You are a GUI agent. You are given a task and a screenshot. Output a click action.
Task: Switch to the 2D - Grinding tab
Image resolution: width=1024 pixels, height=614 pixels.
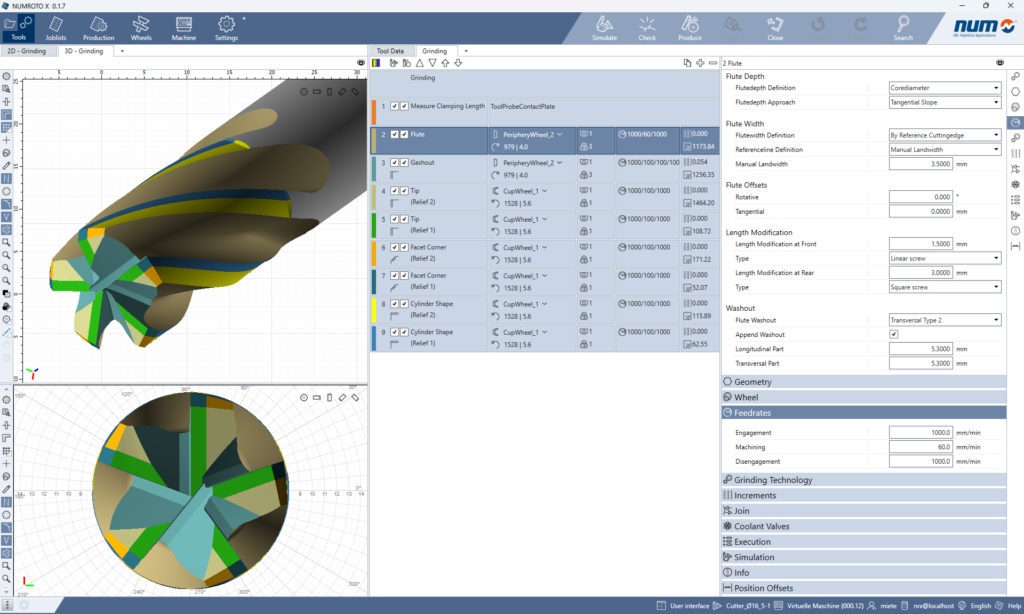click(x=27, y=50)
